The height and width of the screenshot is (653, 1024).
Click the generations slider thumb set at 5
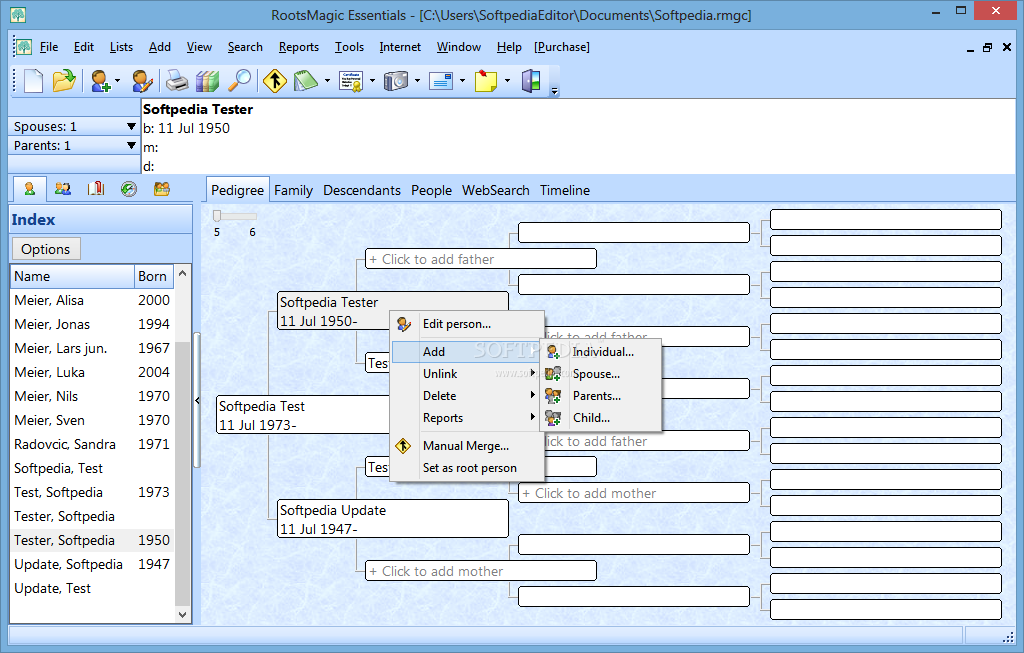click(217, 215)
